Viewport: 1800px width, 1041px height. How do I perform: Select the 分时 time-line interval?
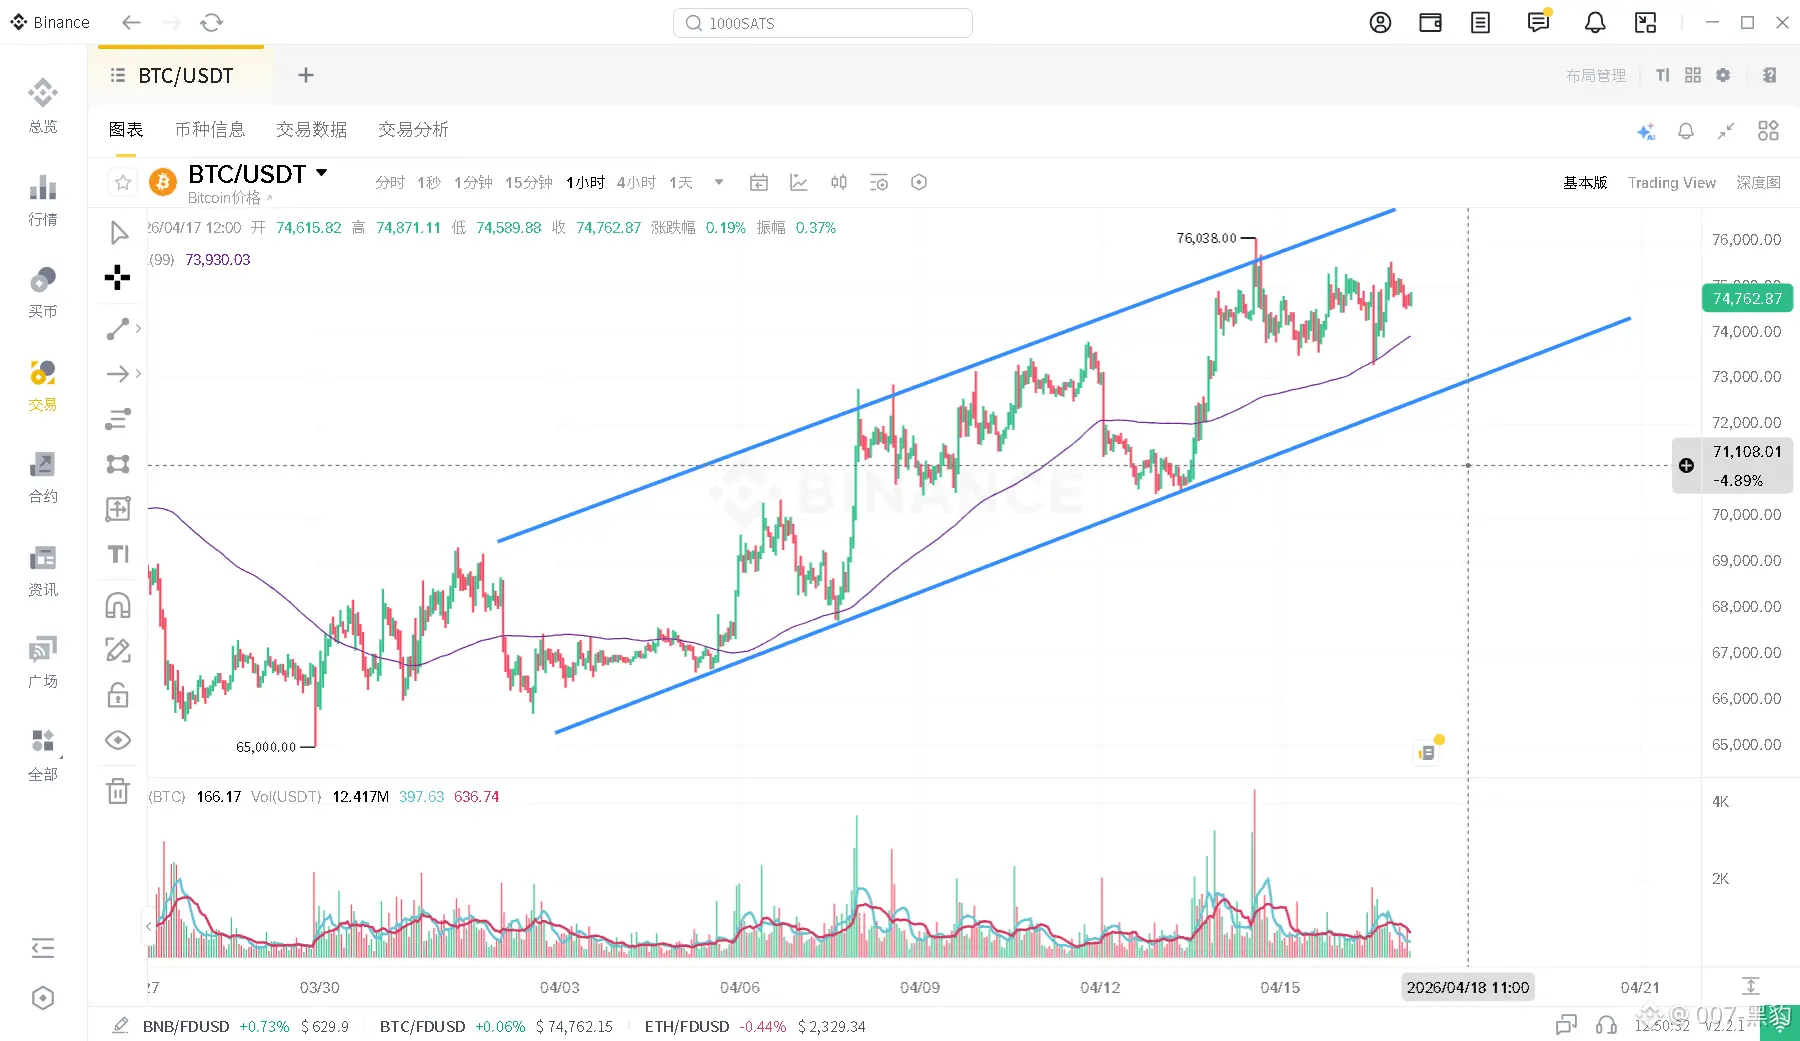[x=390, y=182]
